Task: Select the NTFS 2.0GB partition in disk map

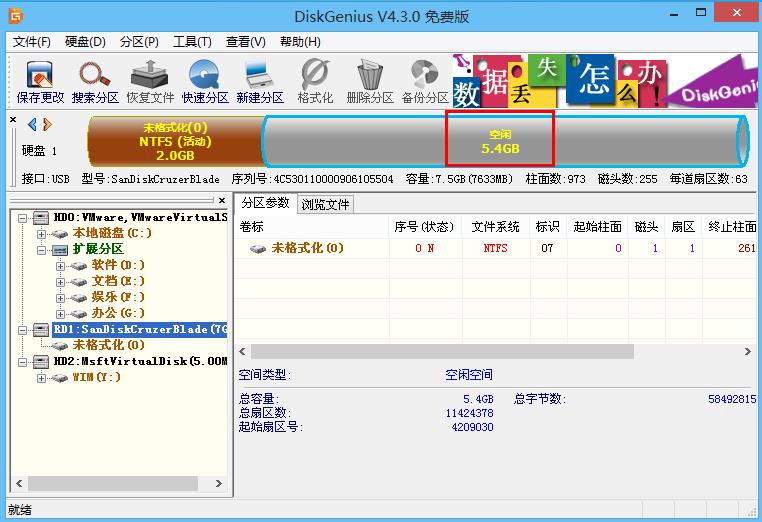Action: [x=175, y=141]
